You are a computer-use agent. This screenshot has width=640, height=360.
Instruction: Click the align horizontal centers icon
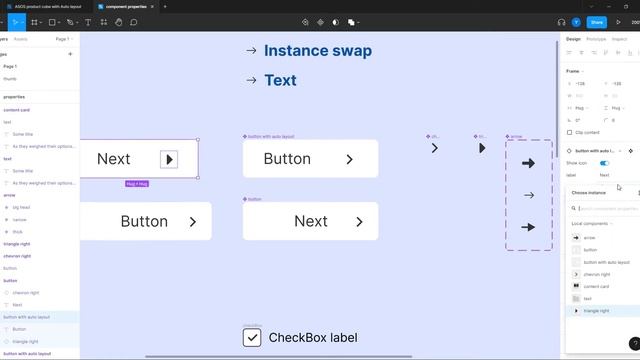[581, 53]
